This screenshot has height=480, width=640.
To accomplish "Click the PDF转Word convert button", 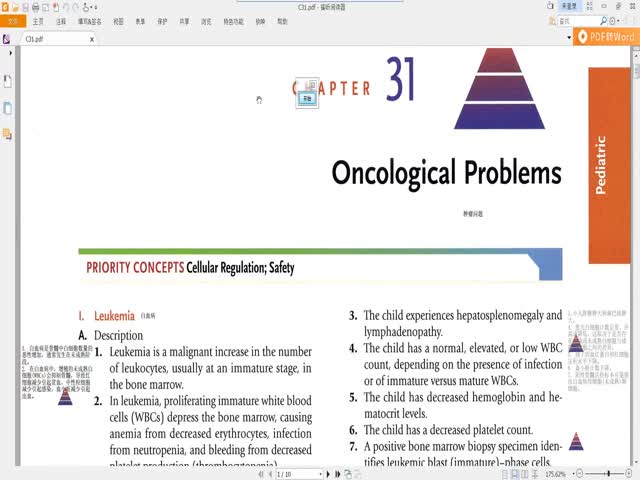I will tap(606, 37).
